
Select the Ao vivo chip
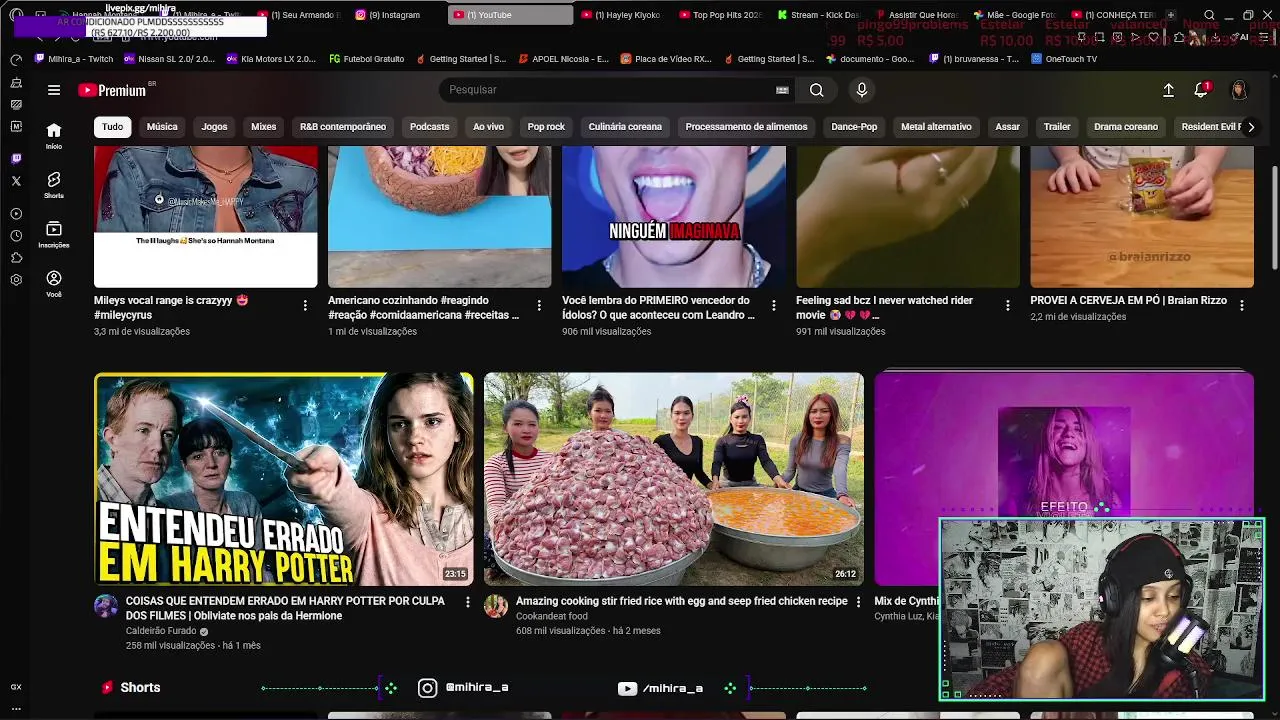pyautogui.click(x=488, y=127)
